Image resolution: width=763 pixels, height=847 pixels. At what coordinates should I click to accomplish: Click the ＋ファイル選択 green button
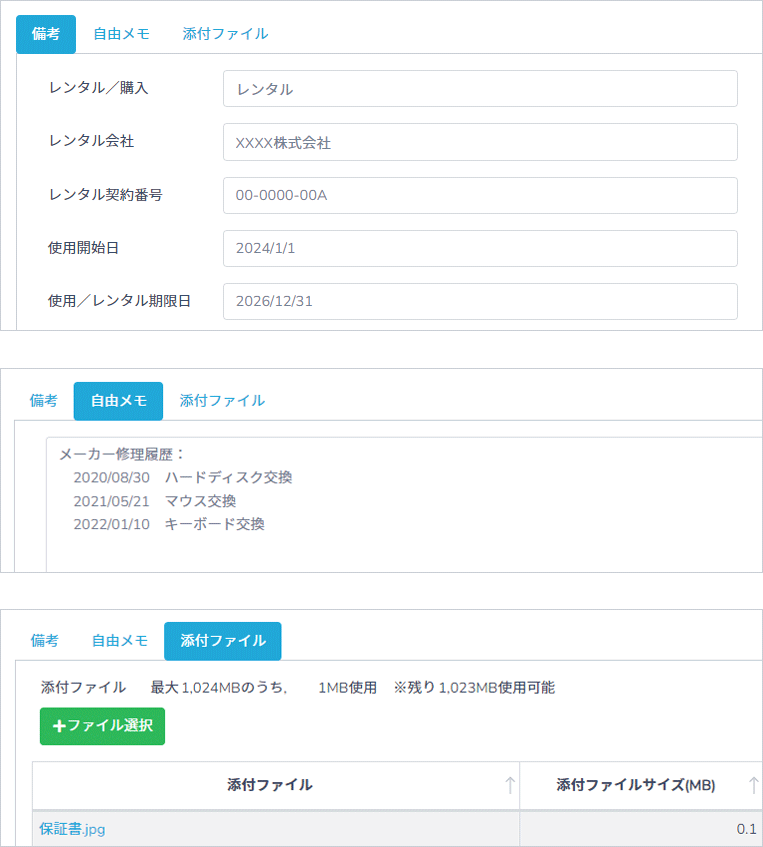[x=102, y=726]
